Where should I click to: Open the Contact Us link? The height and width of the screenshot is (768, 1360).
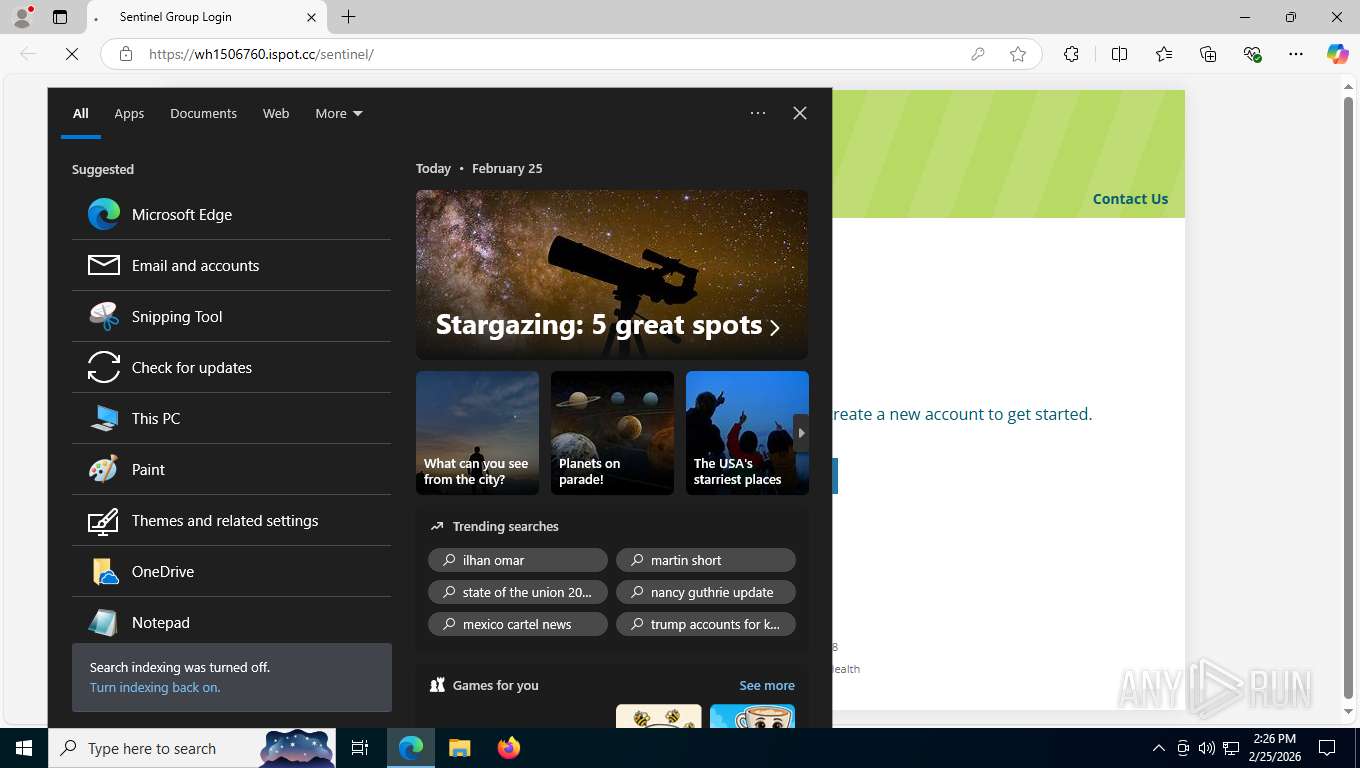1130,198
